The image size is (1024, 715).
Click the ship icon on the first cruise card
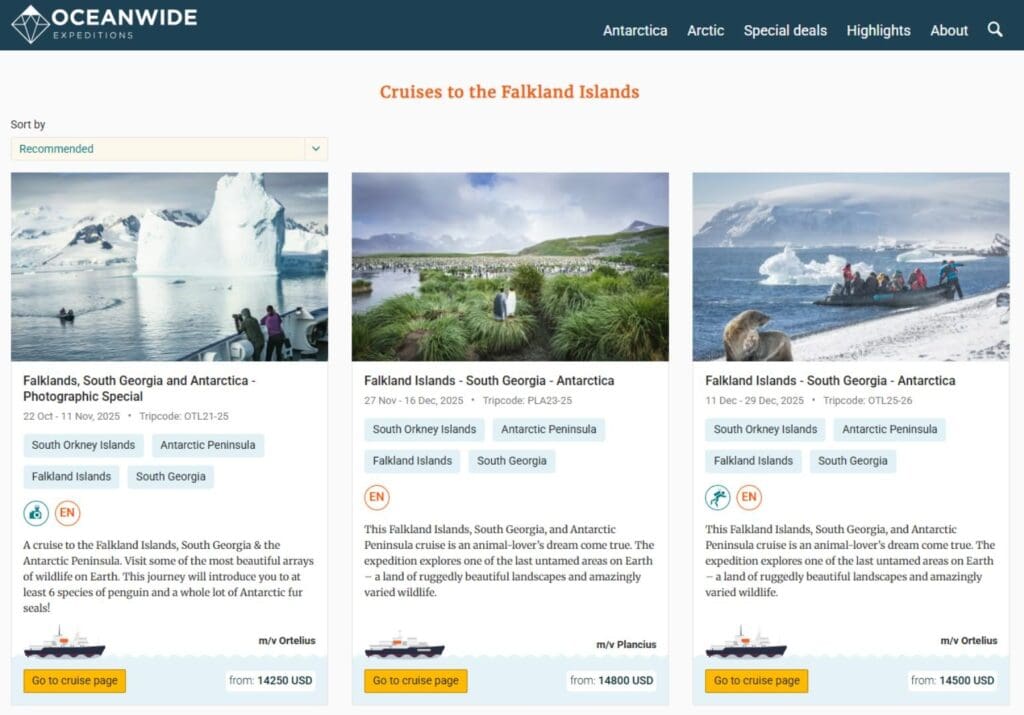tap(64, 643)
